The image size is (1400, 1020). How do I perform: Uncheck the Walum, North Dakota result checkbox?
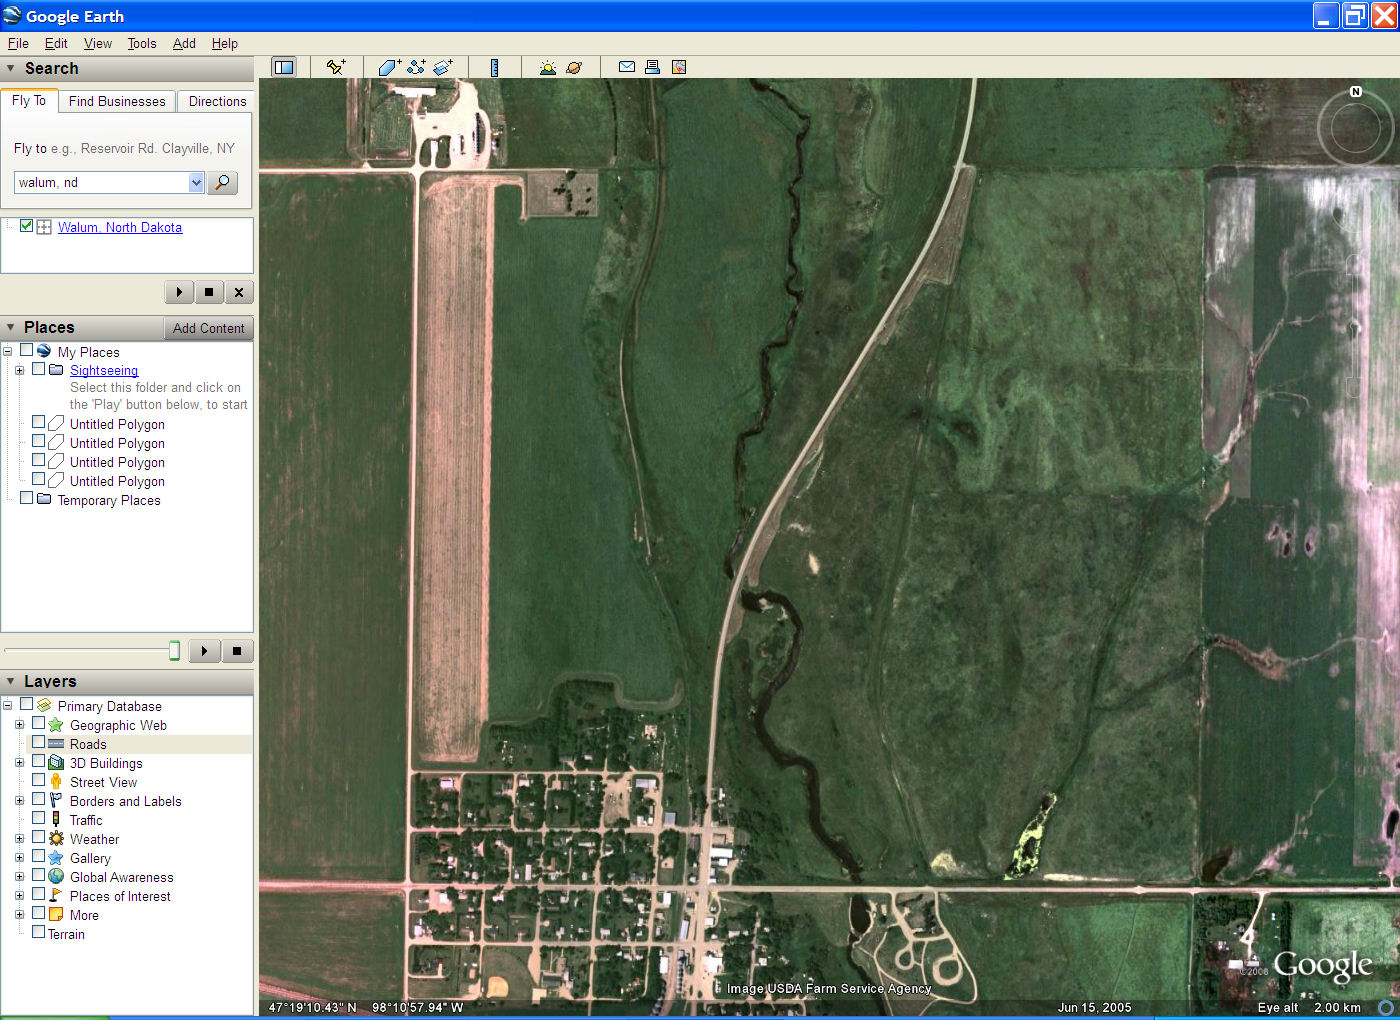(27, 226)
